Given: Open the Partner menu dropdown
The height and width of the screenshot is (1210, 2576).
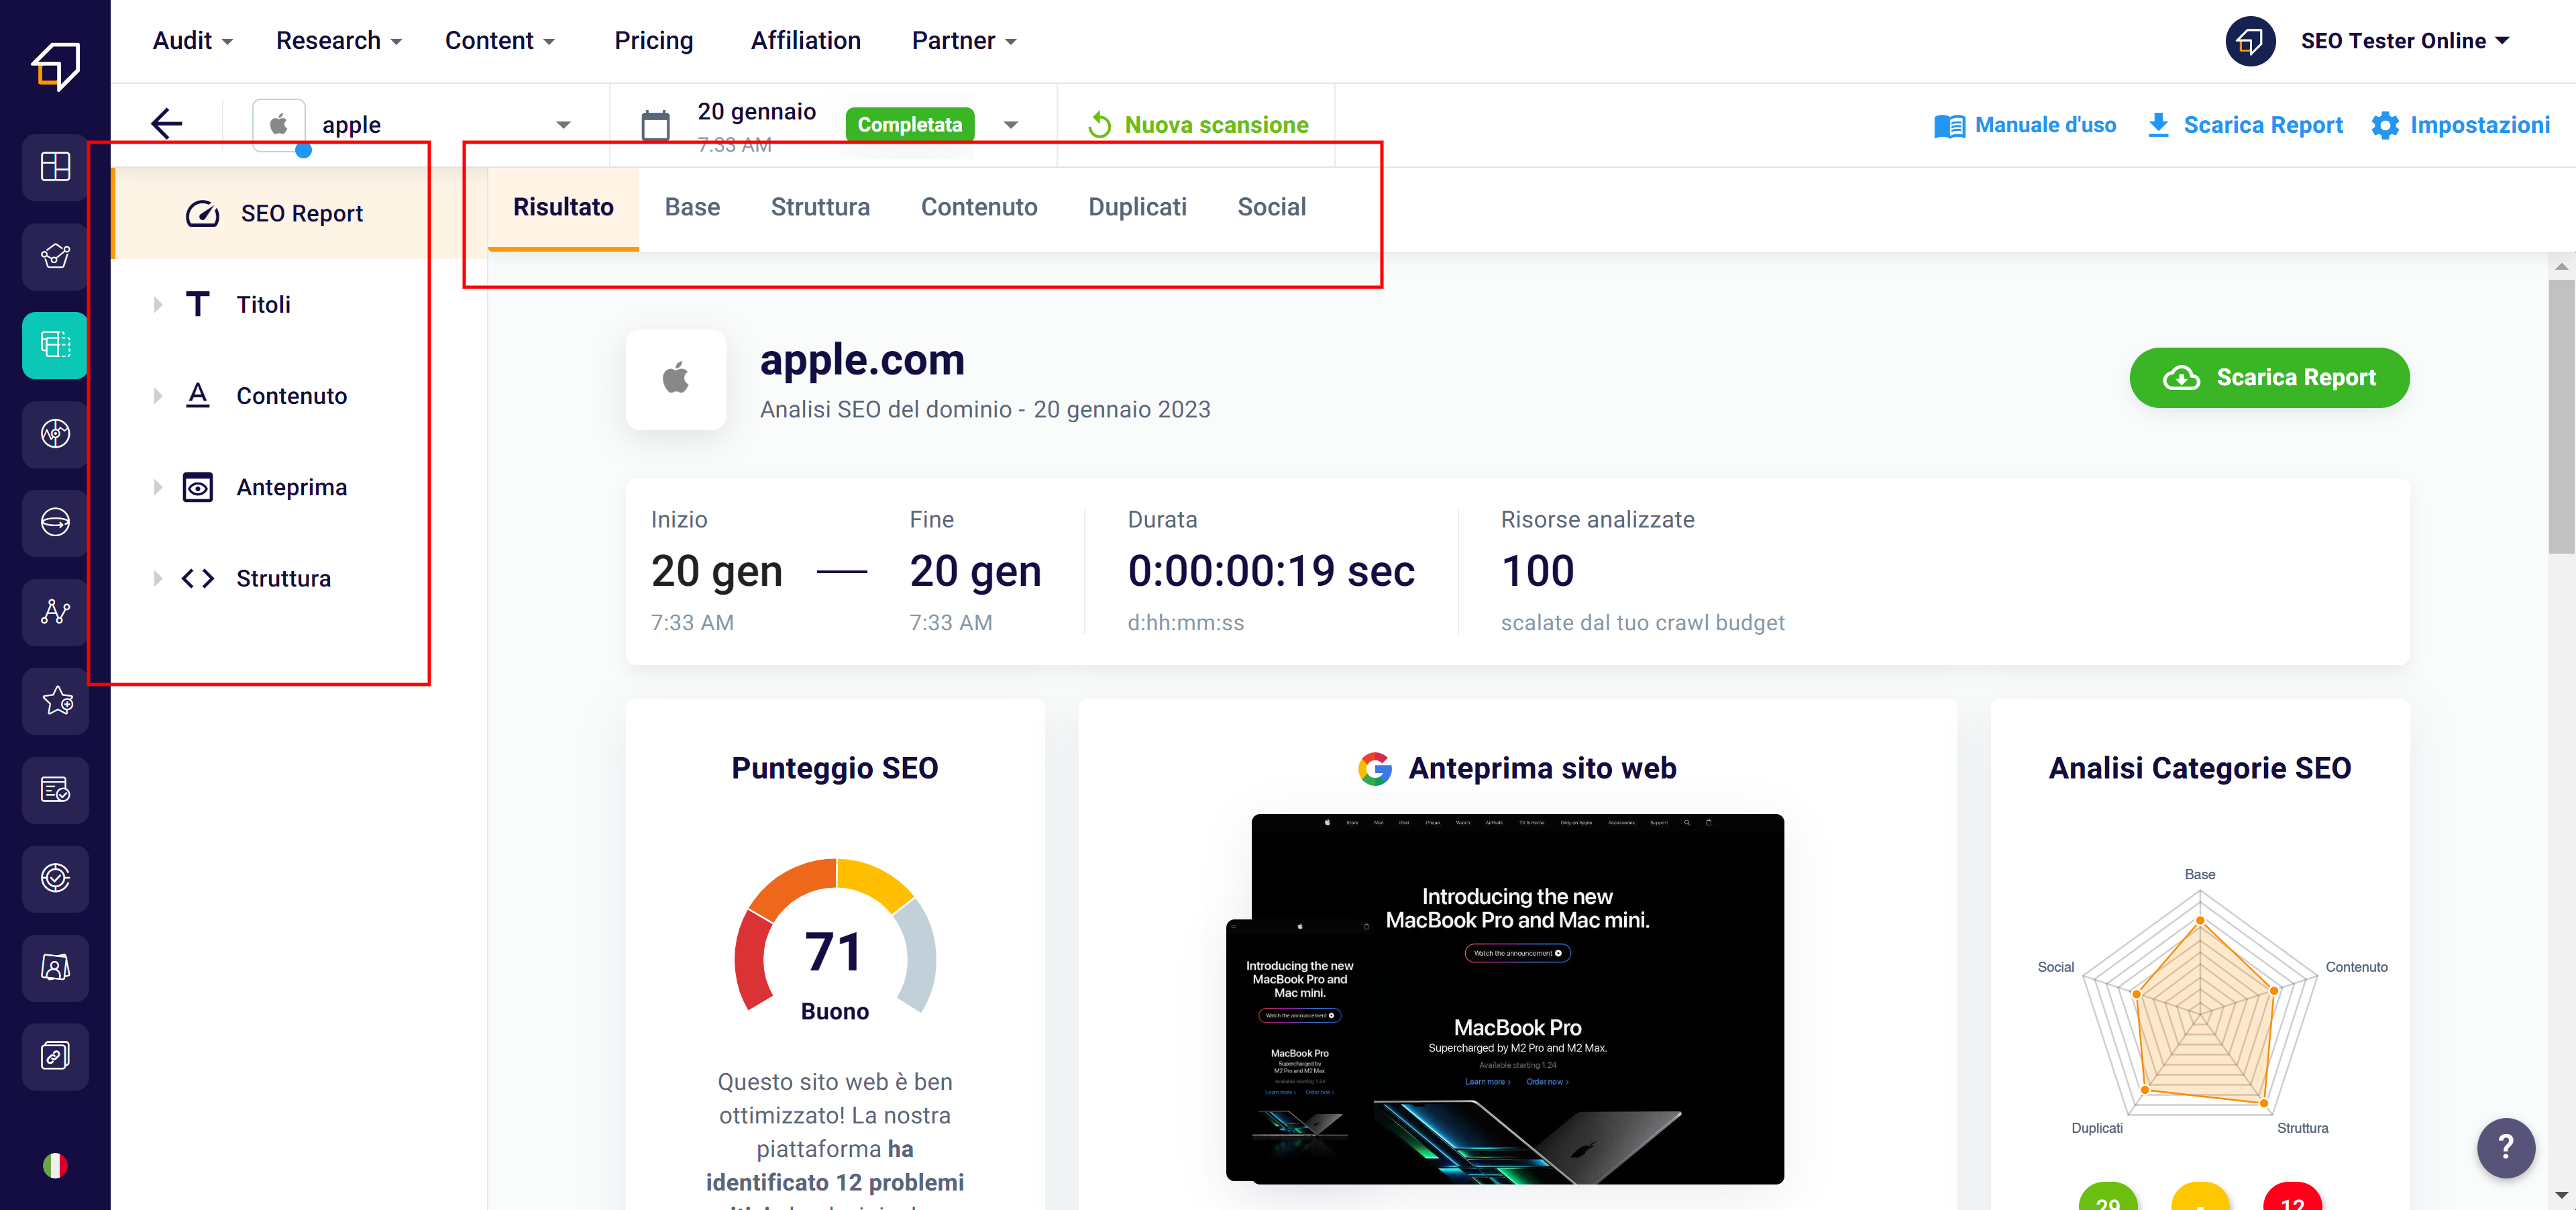Looking at the screenshot, I should (964, 41).
